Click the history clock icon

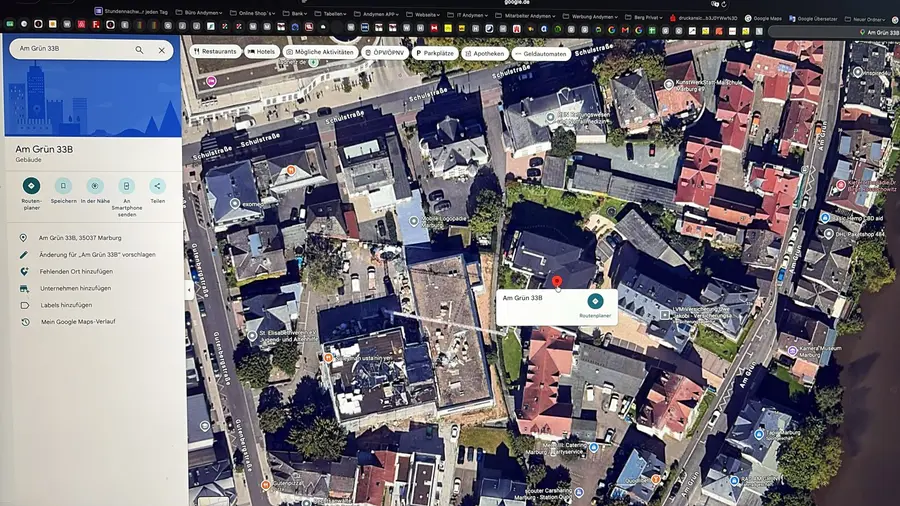[x=25, y=322]
